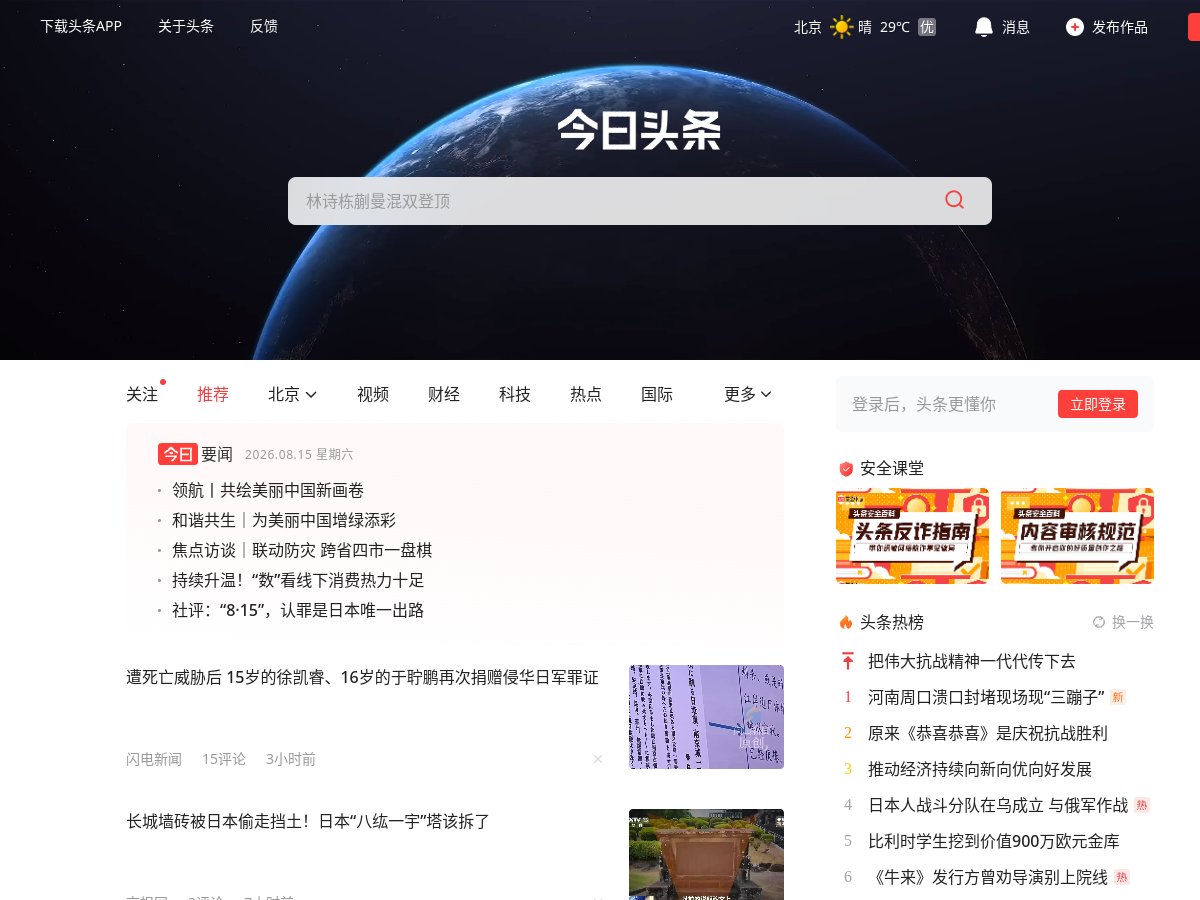Screen dimensions: 1200x900
Task: Open headline 焦点访谈｜联动防灾
Action: pyautogui.click(x=302, y=550)
